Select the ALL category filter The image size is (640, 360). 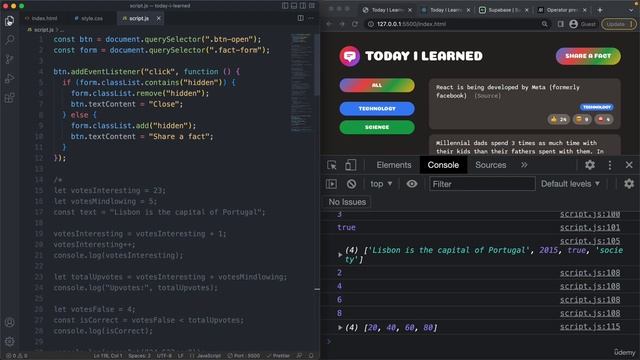pyautogui.click(x=377, y=85)
